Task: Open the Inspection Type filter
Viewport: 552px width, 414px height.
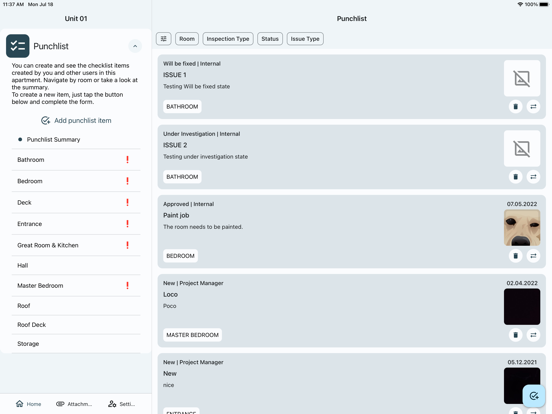Action: pos(228,39)
